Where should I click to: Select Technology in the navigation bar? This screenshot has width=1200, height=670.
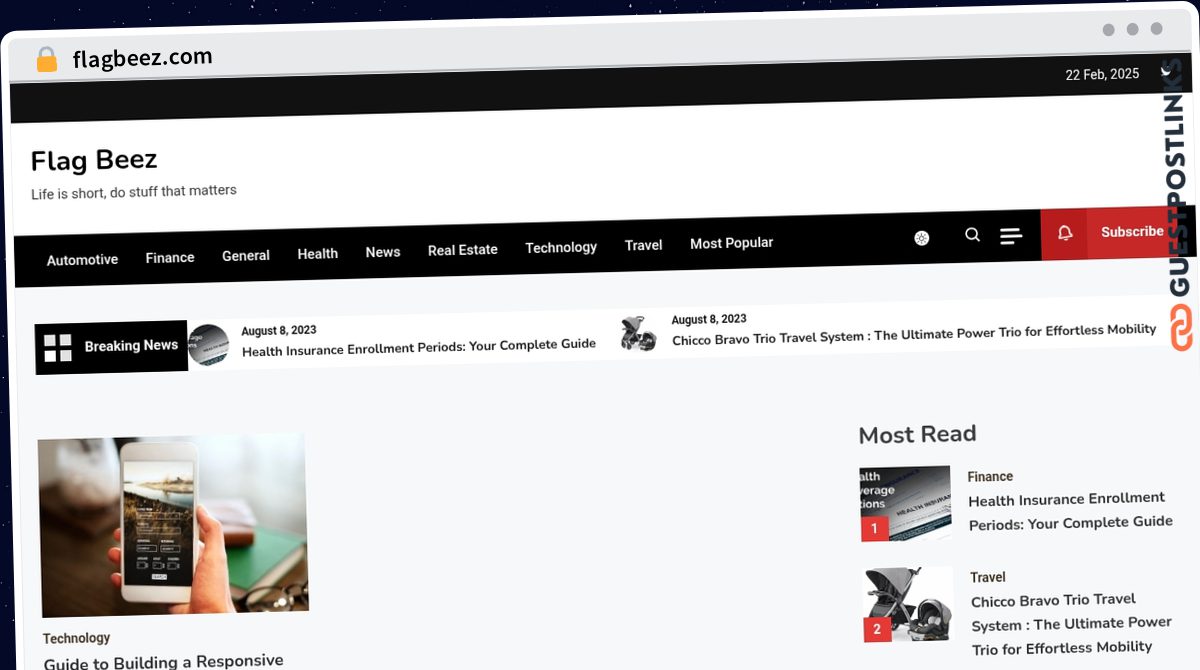click(x=561, y=247)
